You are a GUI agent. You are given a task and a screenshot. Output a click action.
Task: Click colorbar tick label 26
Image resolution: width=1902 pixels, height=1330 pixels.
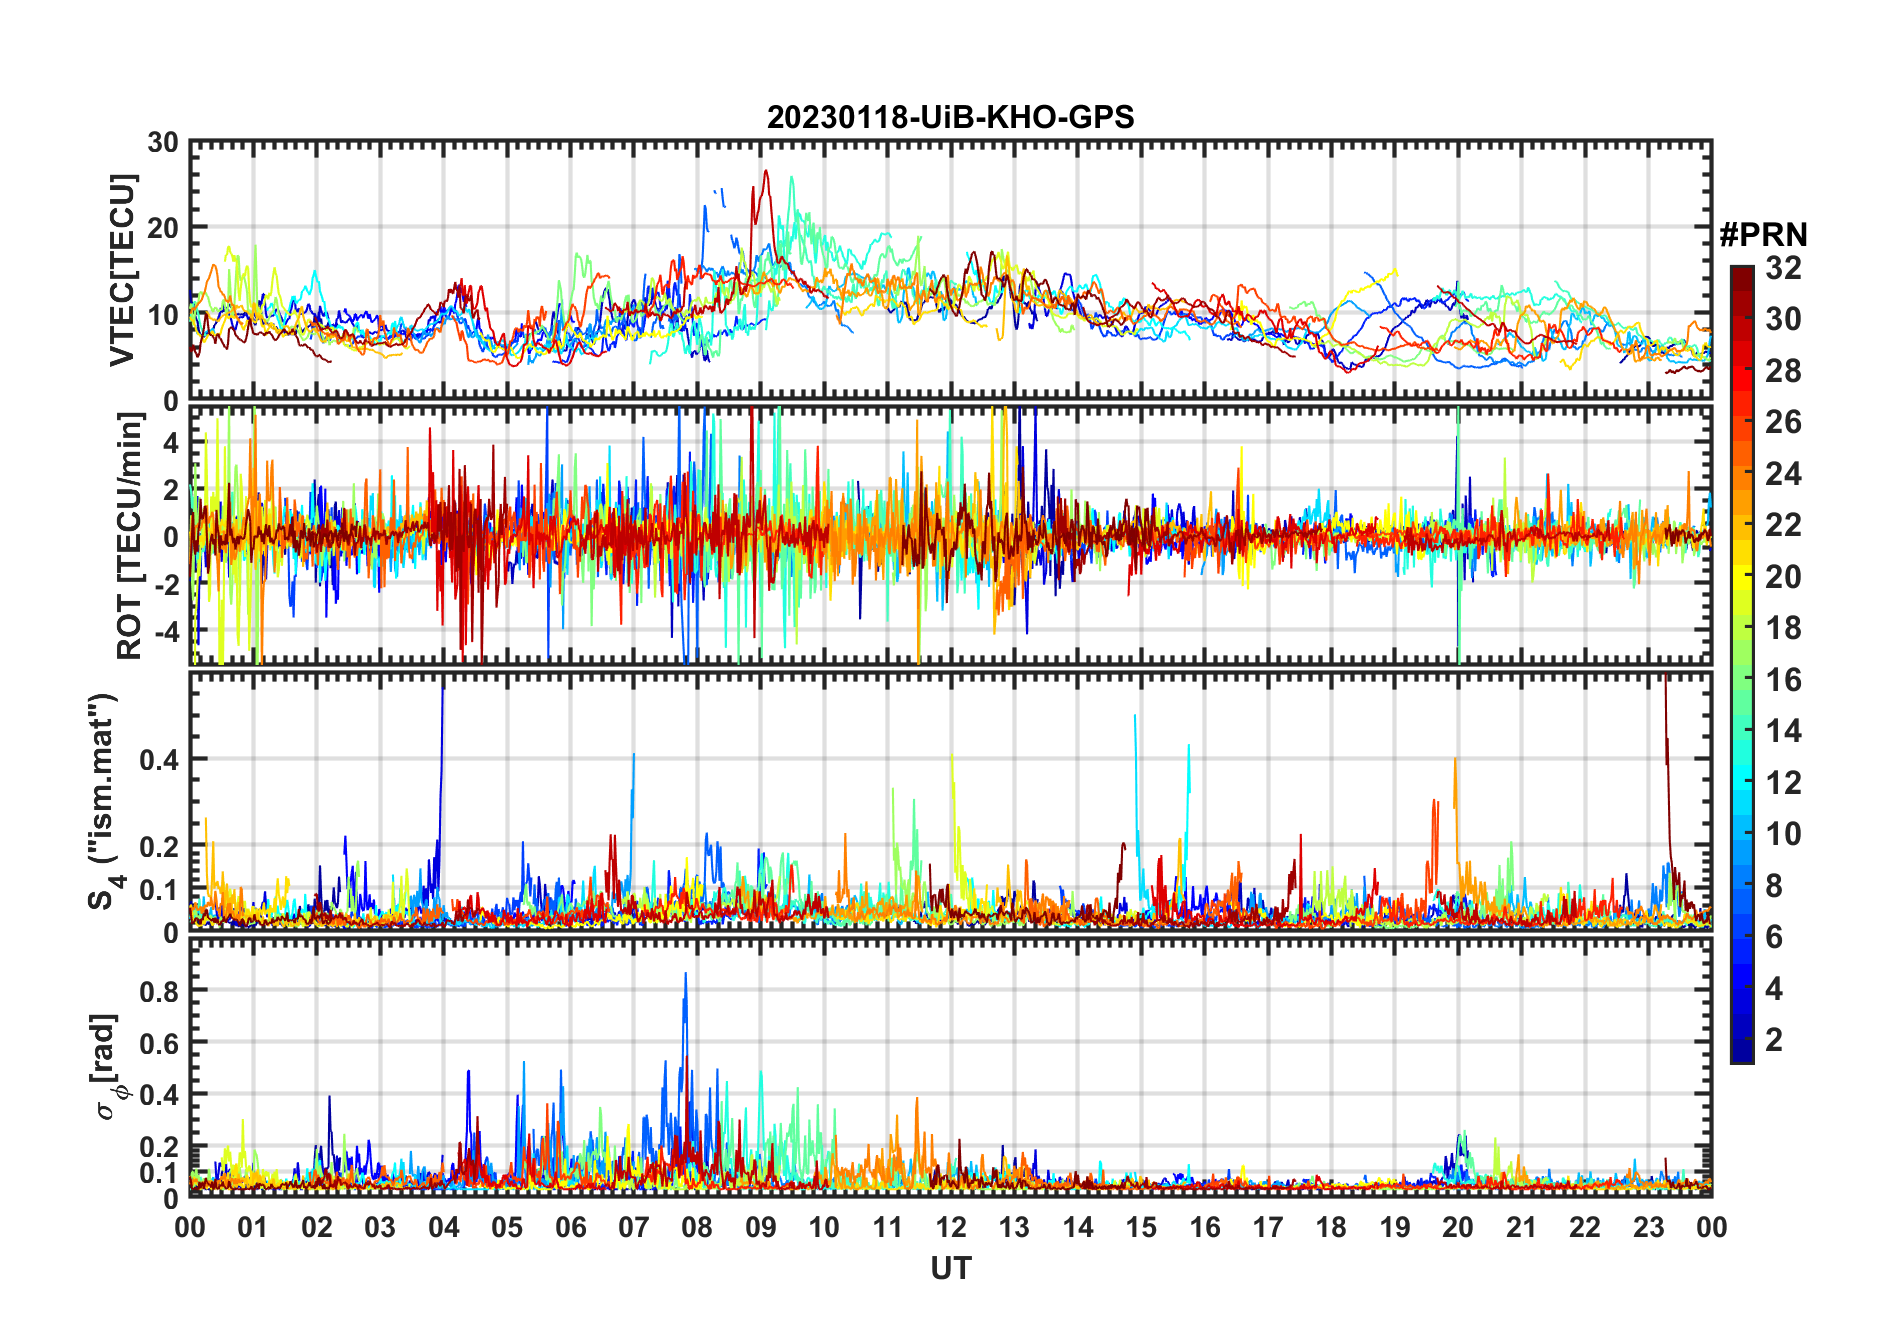pos(1783,422)
